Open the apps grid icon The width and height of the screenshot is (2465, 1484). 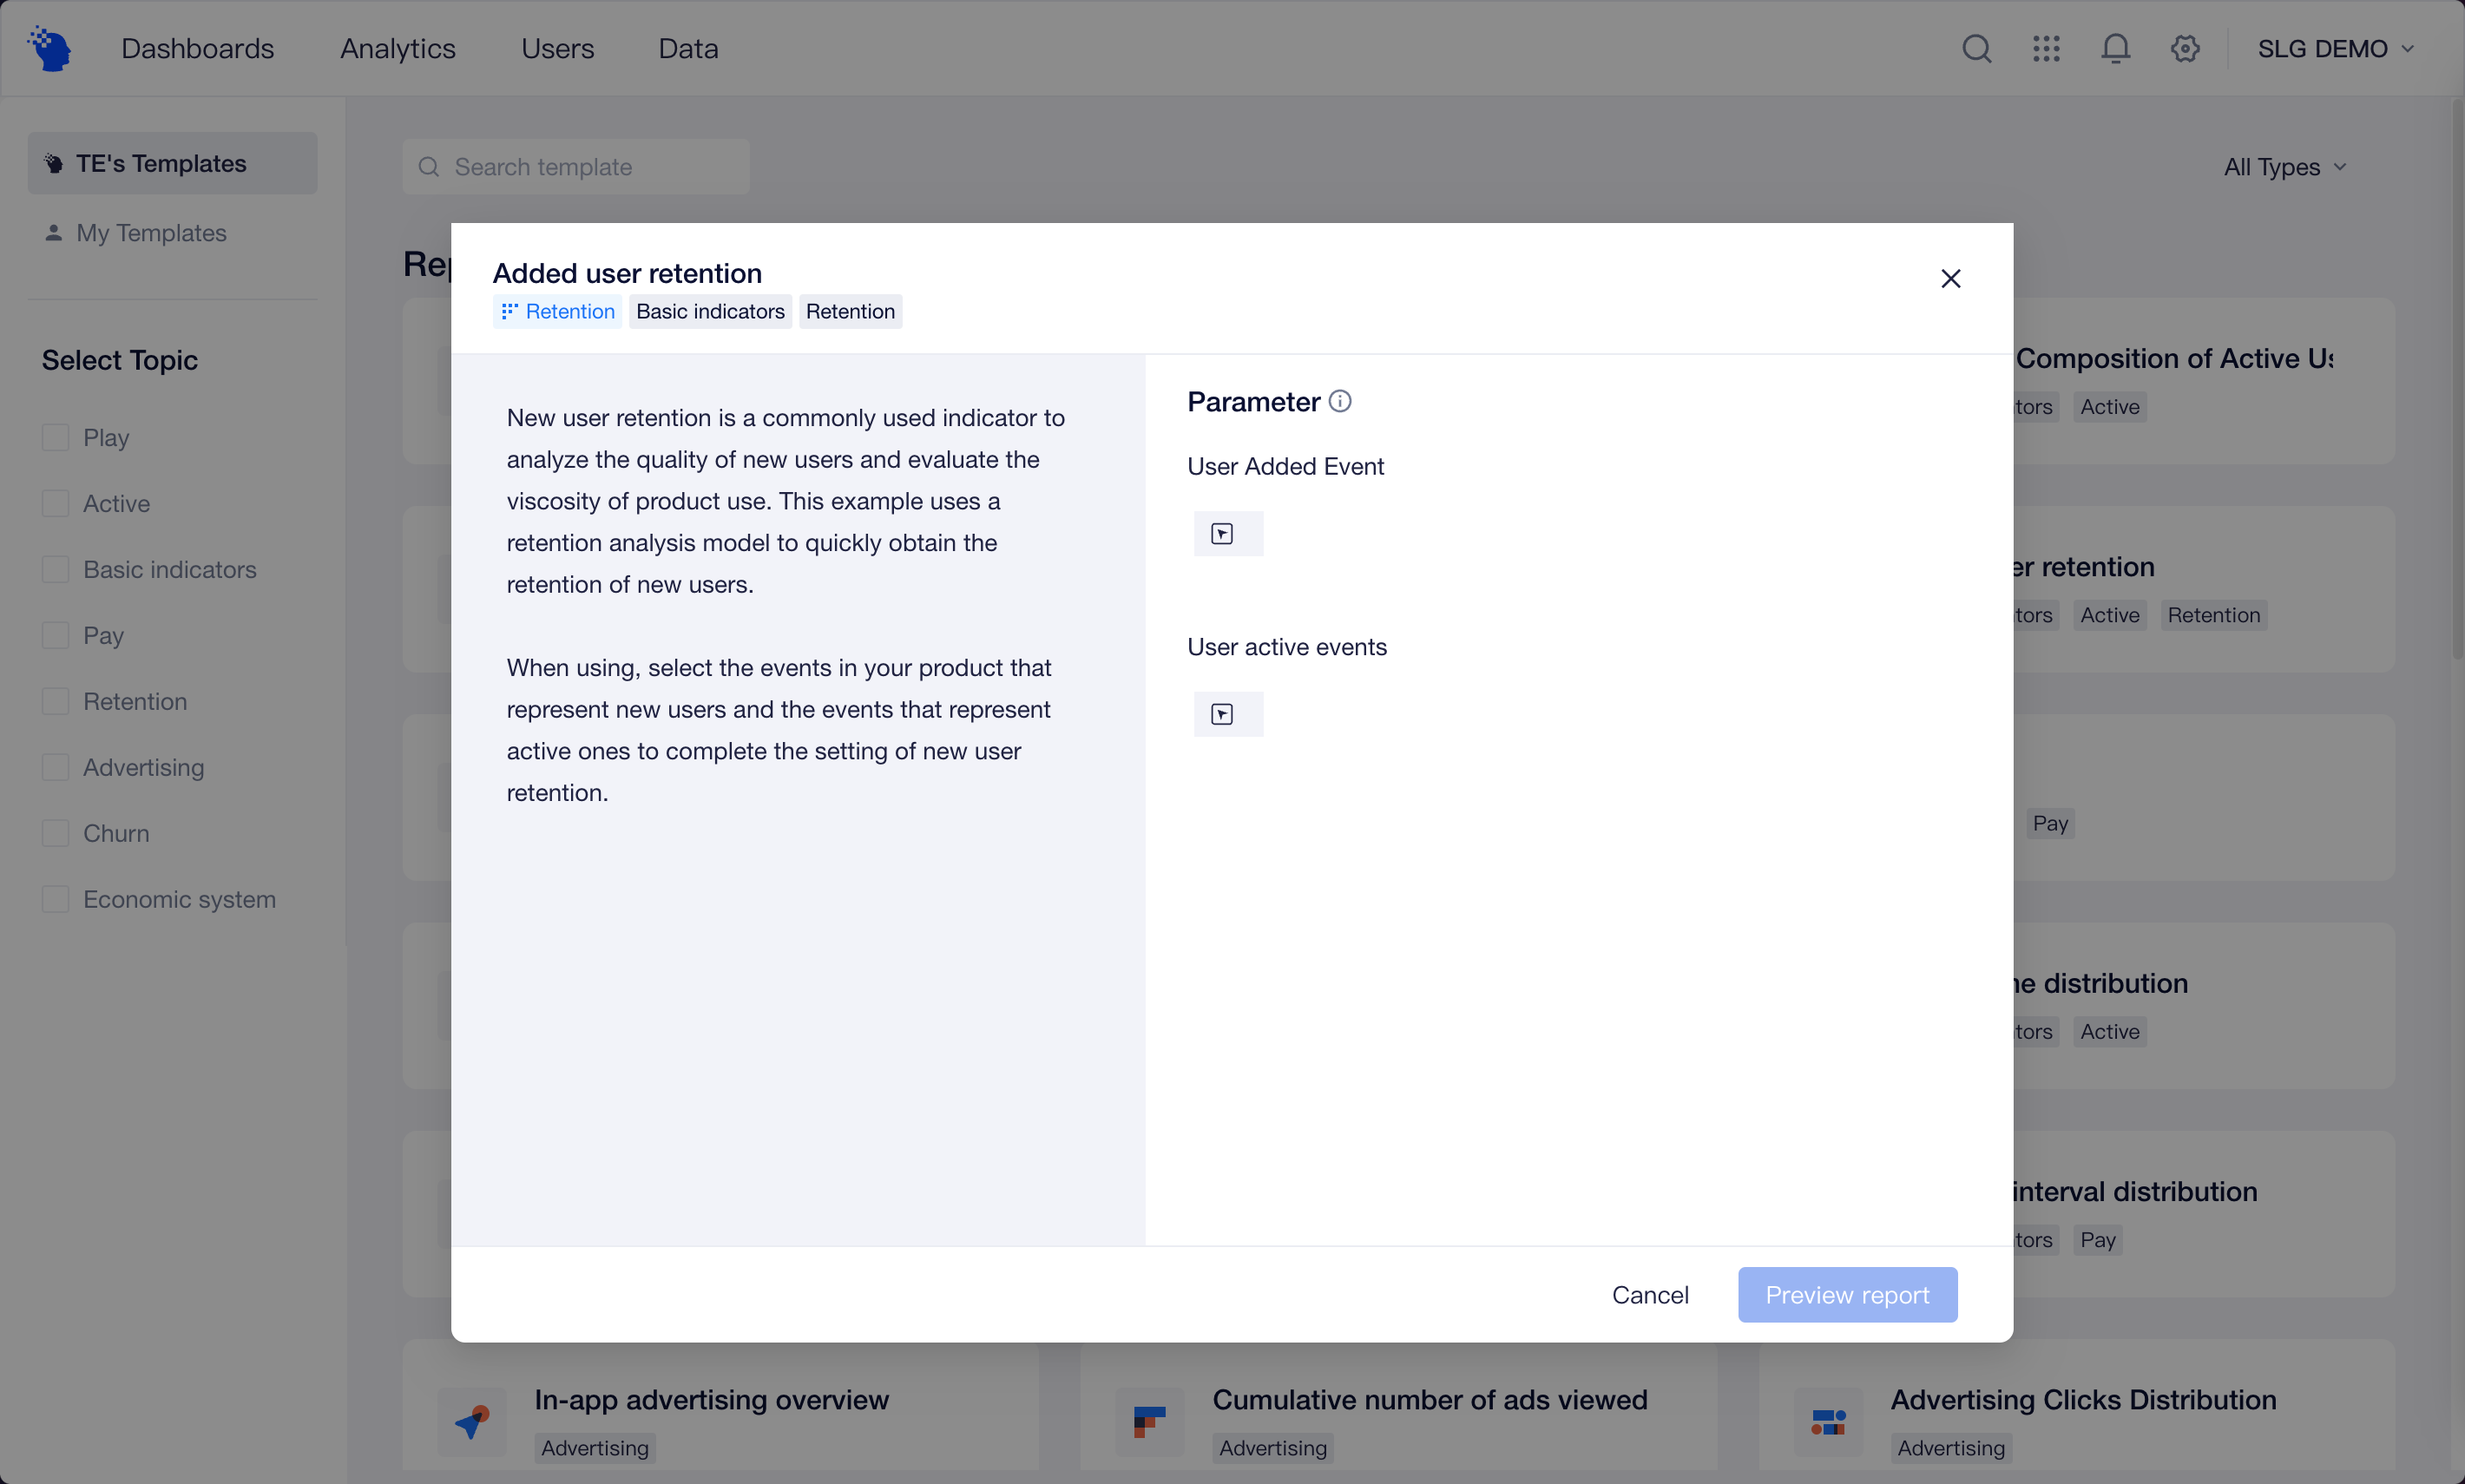tap(2046, 48)
